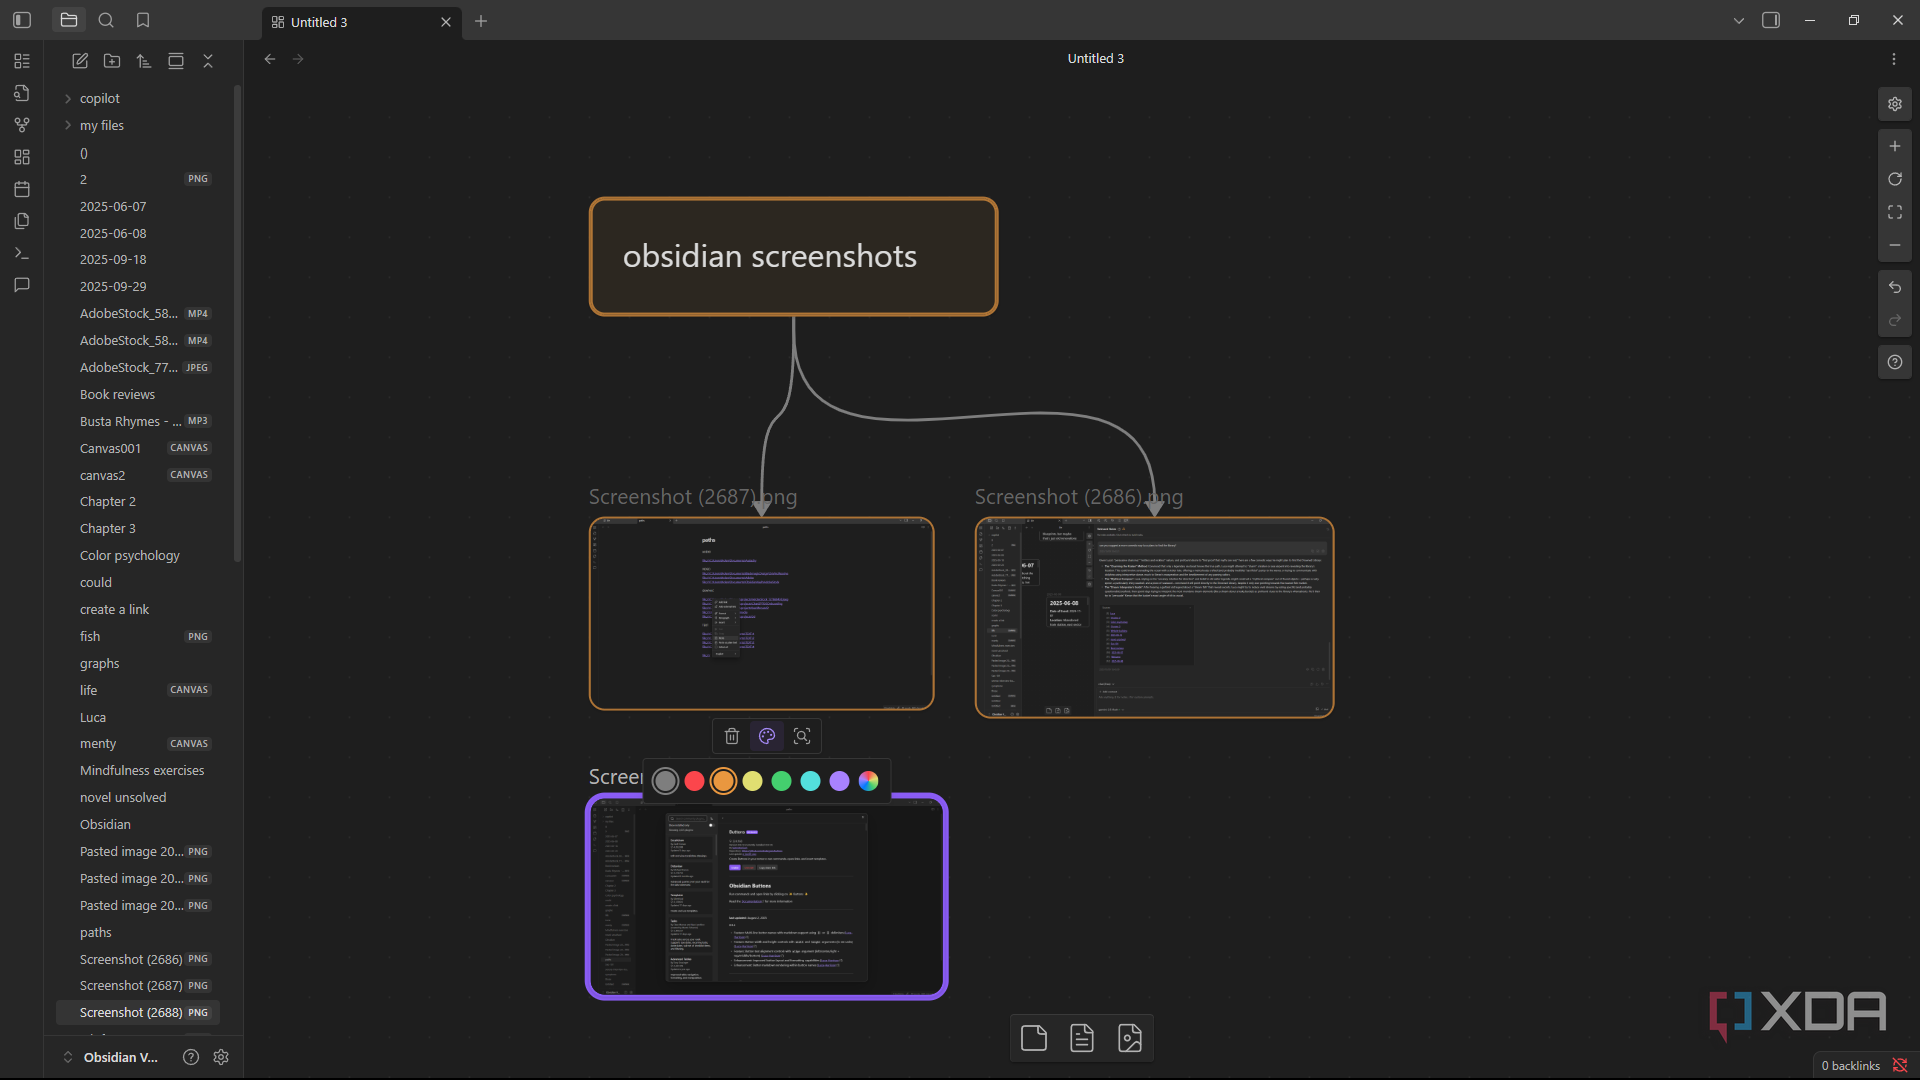Pick the purple color swatch
The image size is (1920, 1080).
pyautogui.click(x=839, y=781)
